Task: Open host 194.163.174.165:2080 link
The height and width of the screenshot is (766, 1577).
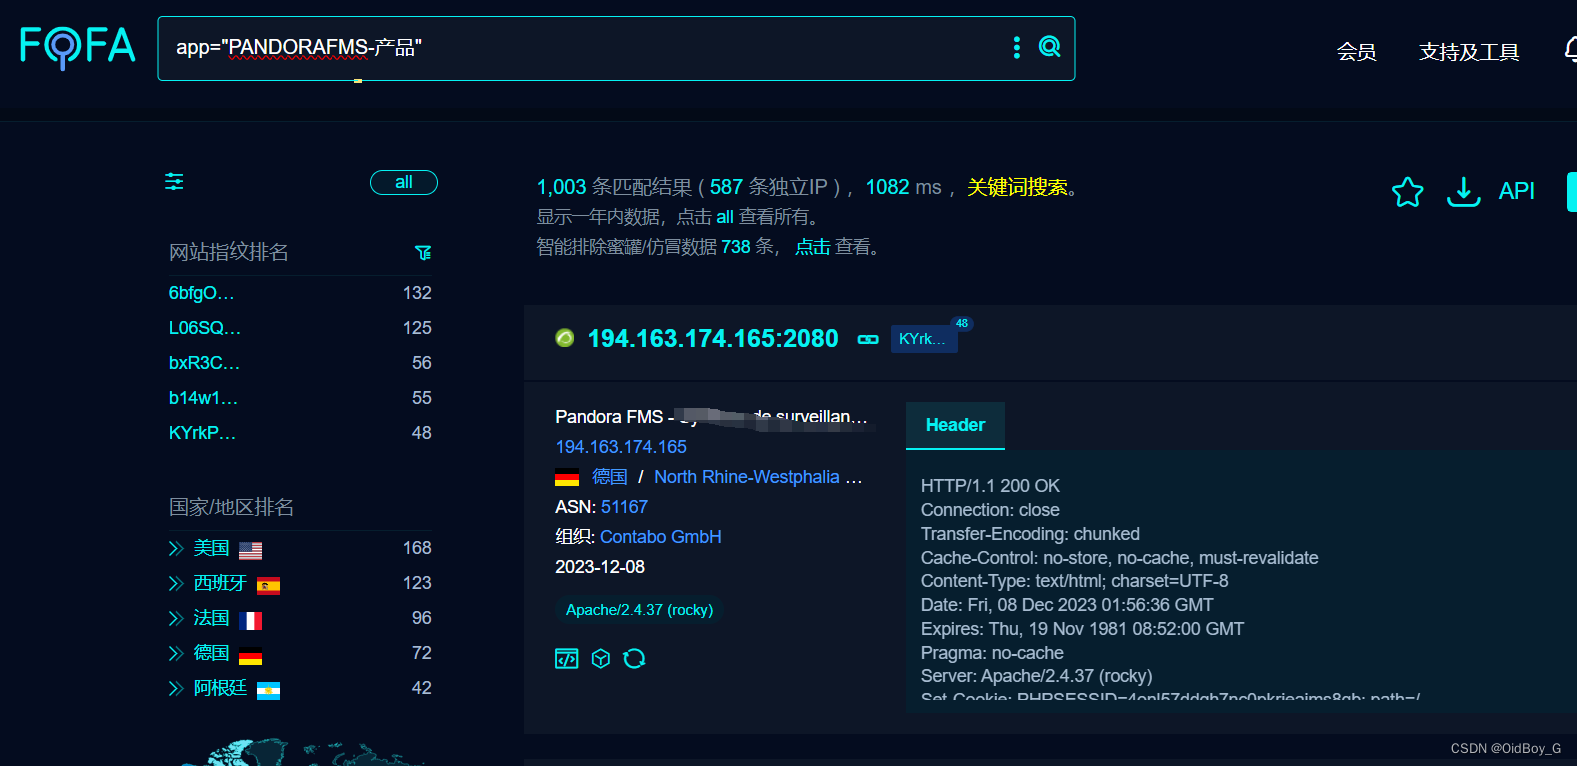Action: pyautogui.click(x=713, y=338)
